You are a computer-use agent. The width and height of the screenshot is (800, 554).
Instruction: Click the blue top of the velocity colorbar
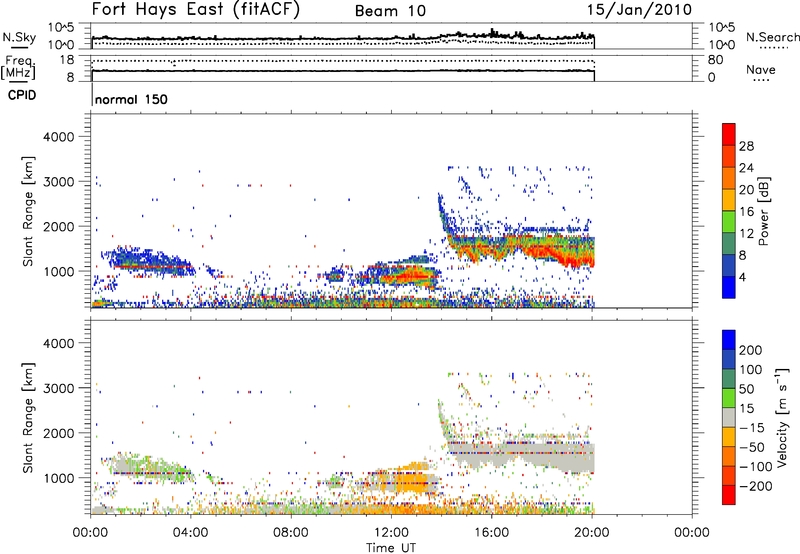729,340
